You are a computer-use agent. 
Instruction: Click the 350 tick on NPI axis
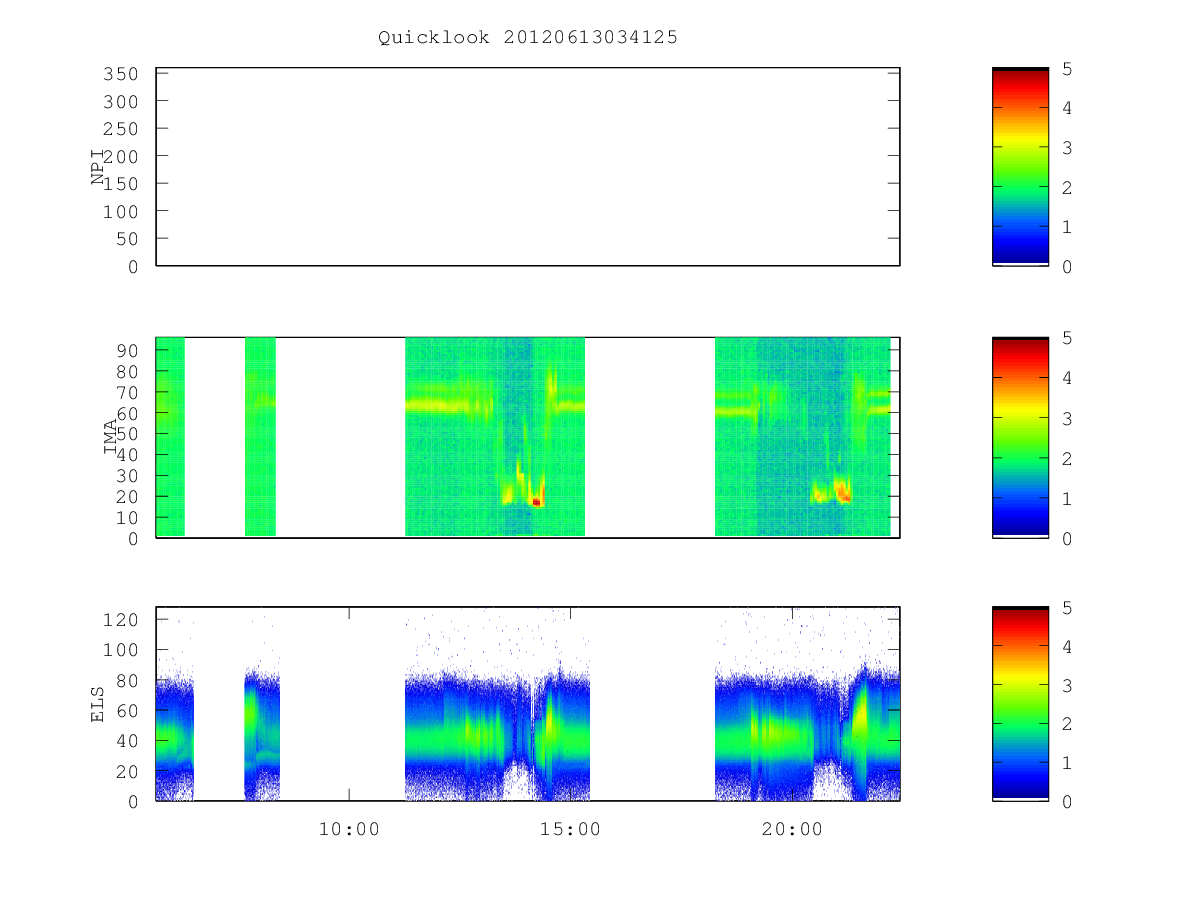pos(119,74)
